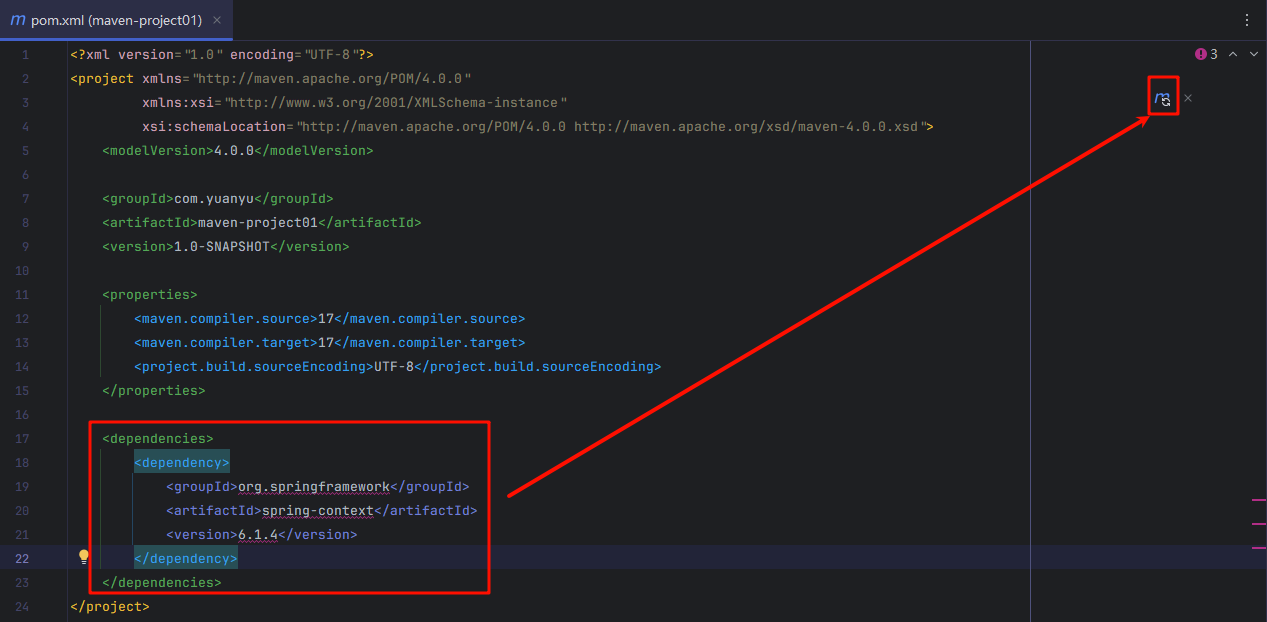Select the pom.xml (maven-project01) tab

(116, 20)
